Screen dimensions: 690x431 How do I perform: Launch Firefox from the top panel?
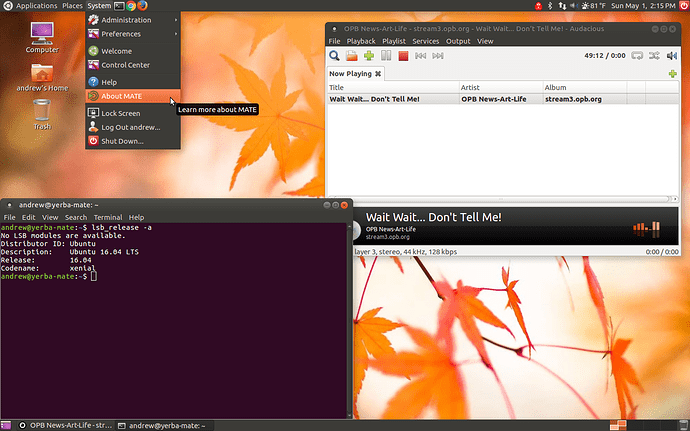point(142,6)
